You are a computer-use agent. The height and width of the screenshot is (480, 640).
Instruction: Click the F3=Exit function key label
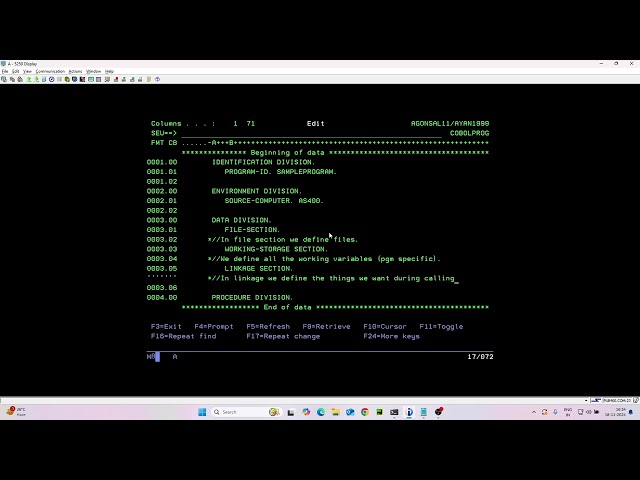(x=166, y=327)
